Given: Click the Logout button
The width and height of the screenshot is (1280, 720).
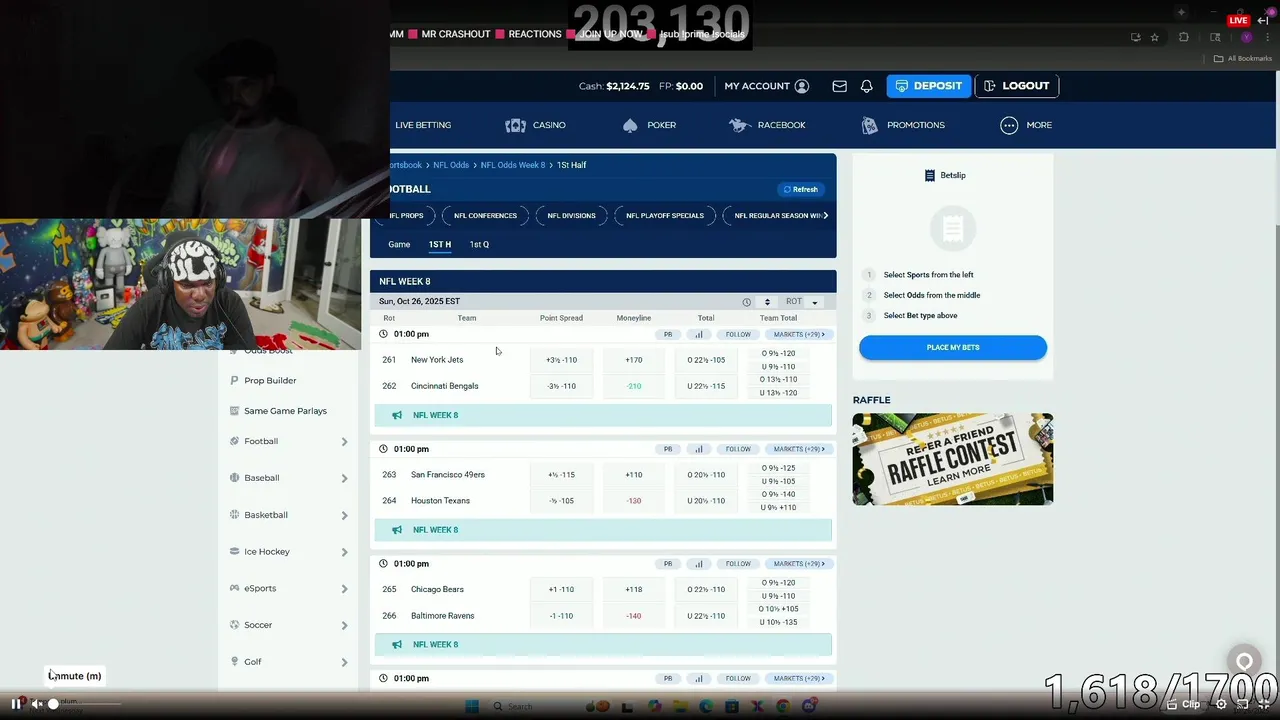Looking at the screenshot, I should pos(1016,86).
